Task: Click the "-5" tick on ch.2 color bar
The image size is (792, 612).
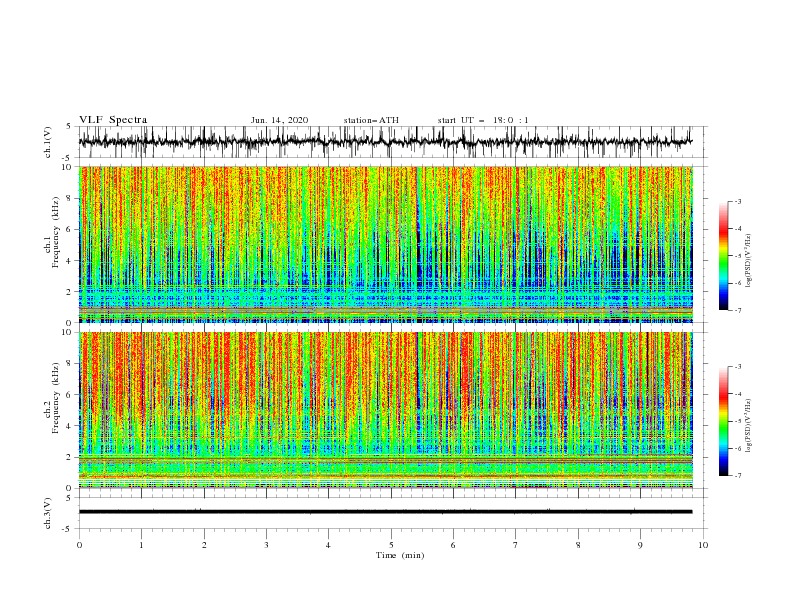Action: tap(737, 421)
